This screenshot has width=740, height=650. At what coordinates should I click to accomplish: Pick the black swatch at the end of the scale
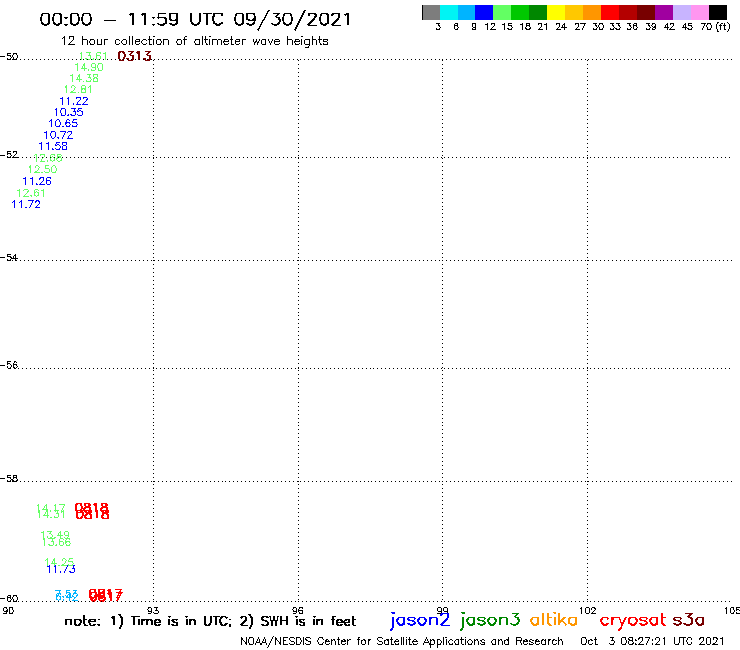coord(718,12)
